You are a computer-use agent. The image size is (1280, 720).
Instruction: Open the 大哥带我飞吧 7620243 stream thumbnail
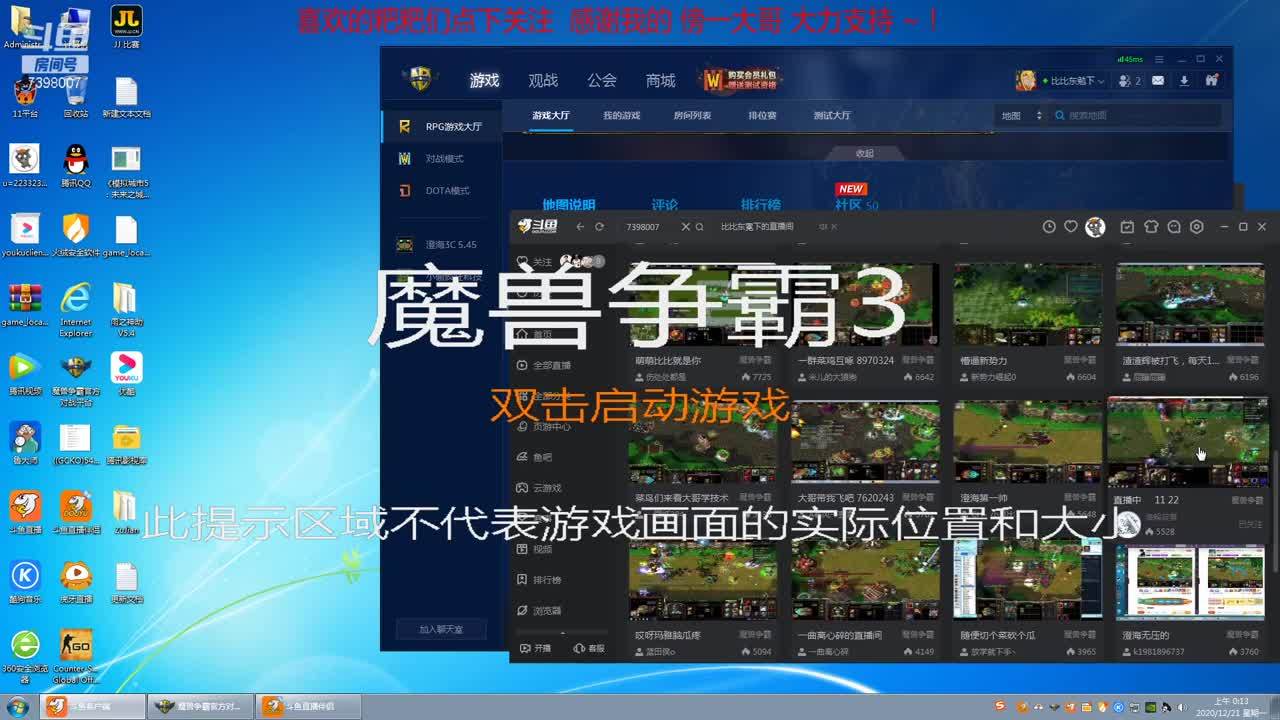tap(865, 442)
